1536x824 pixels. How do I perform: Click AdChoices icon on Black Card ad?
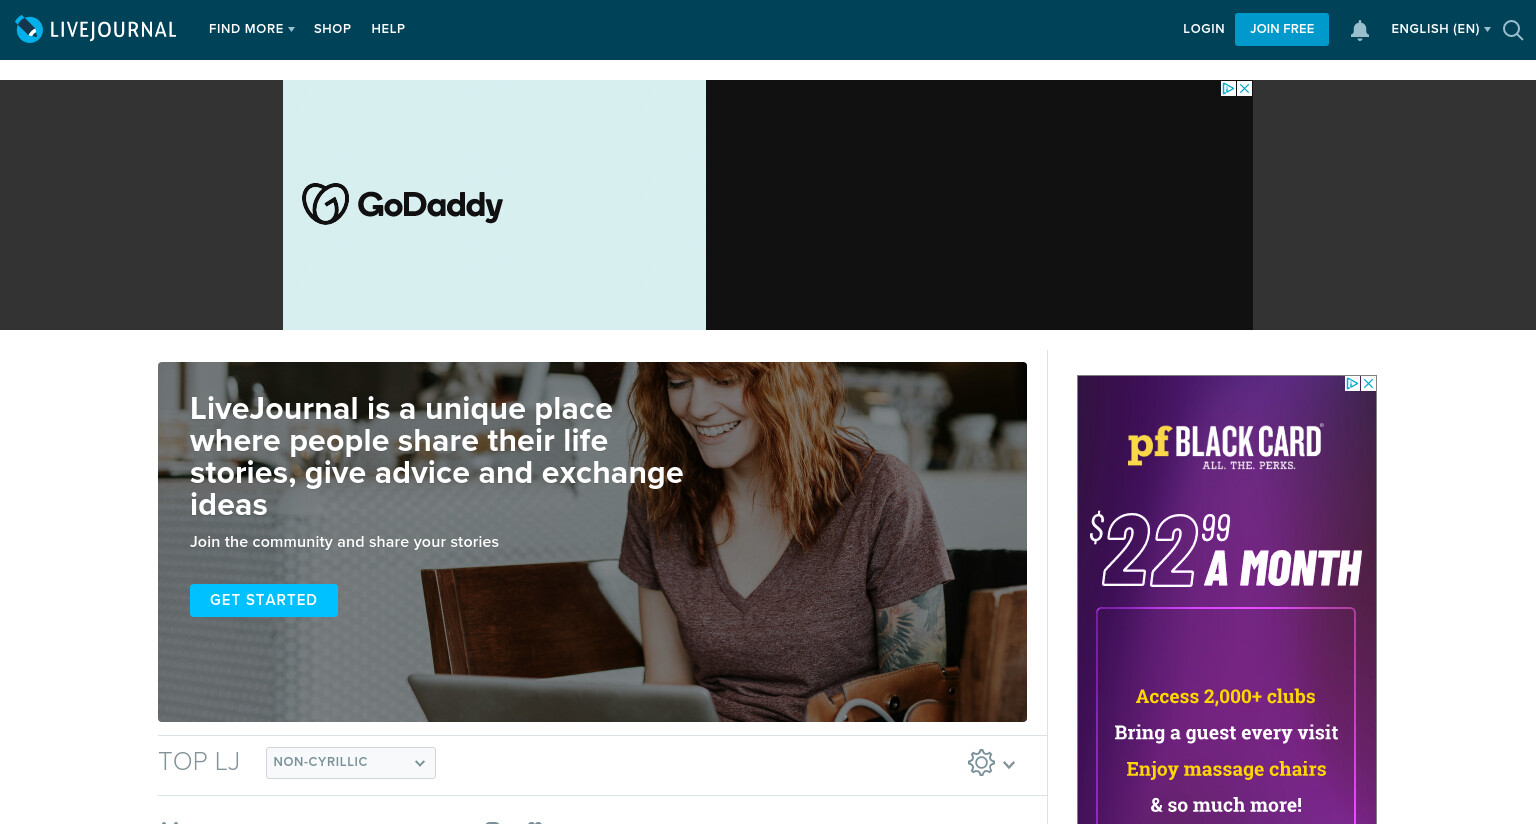point(1353,383)
